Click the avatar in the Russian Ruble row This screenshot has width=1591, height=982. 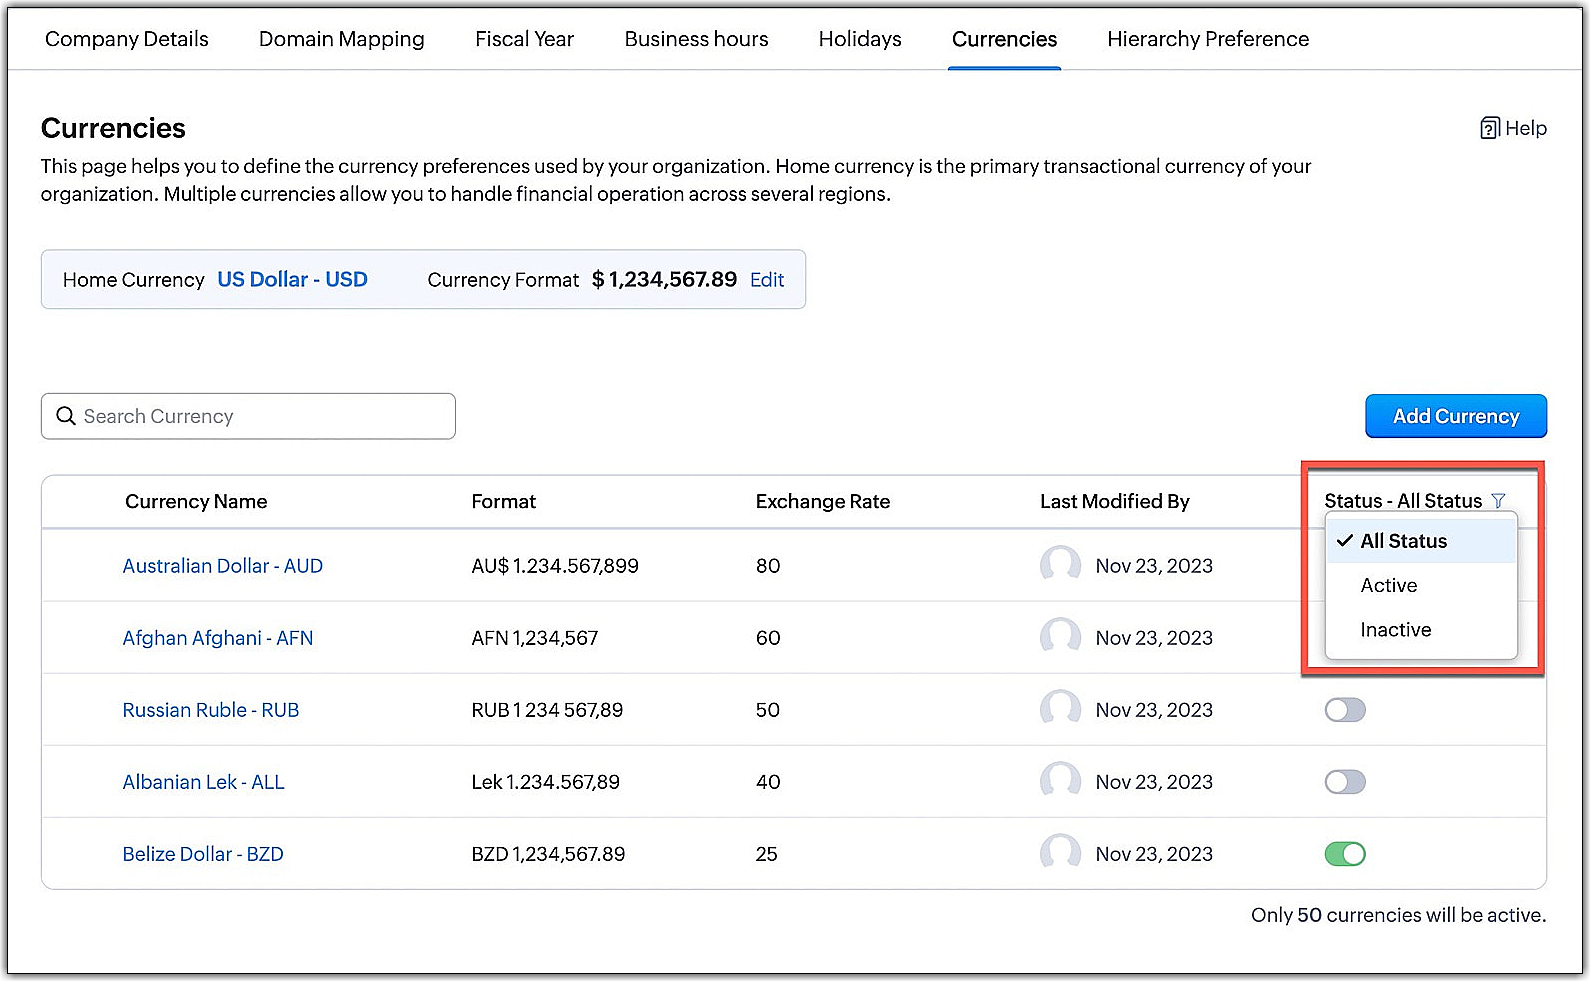coord(1060,709)
